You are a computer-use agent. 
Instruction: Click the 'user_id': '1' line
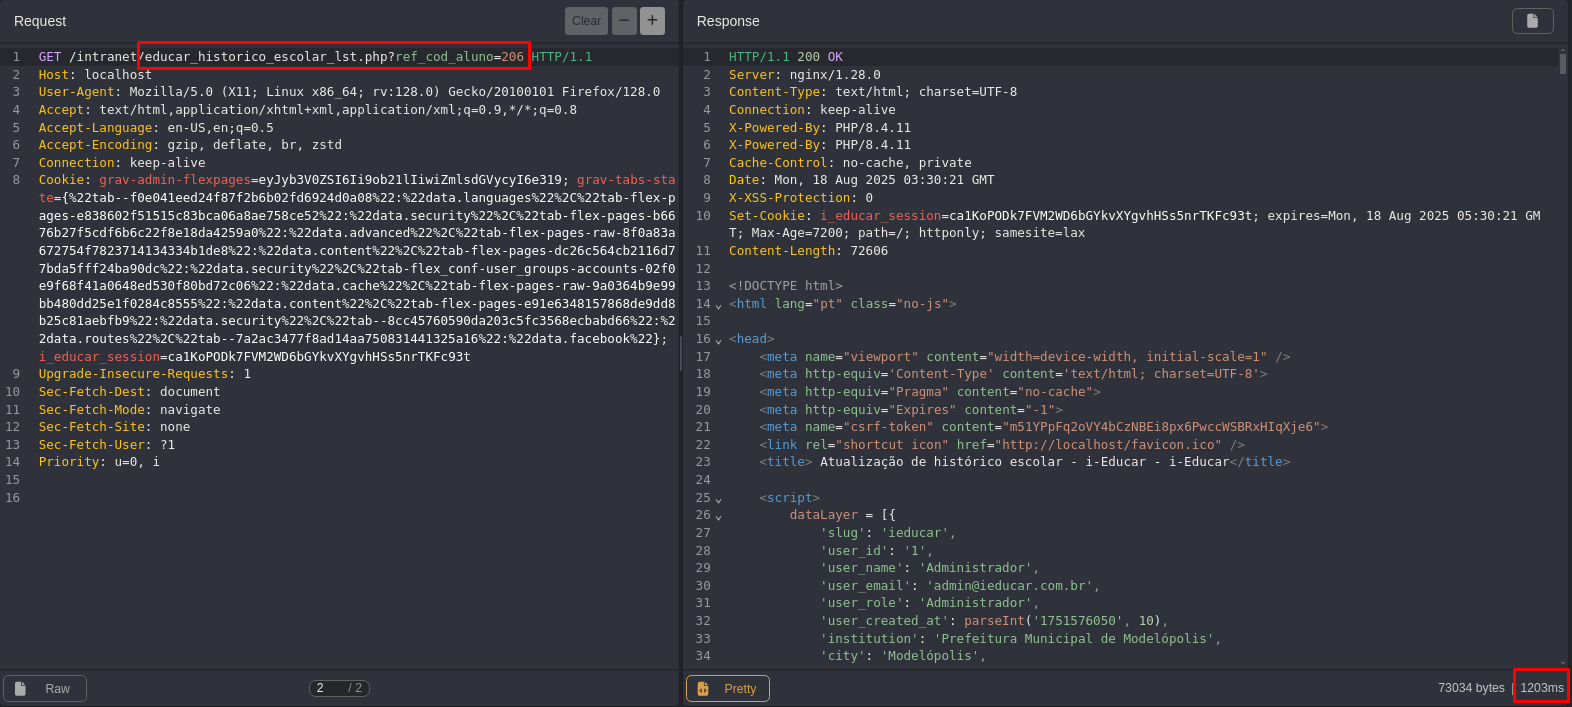click(877, 551)
